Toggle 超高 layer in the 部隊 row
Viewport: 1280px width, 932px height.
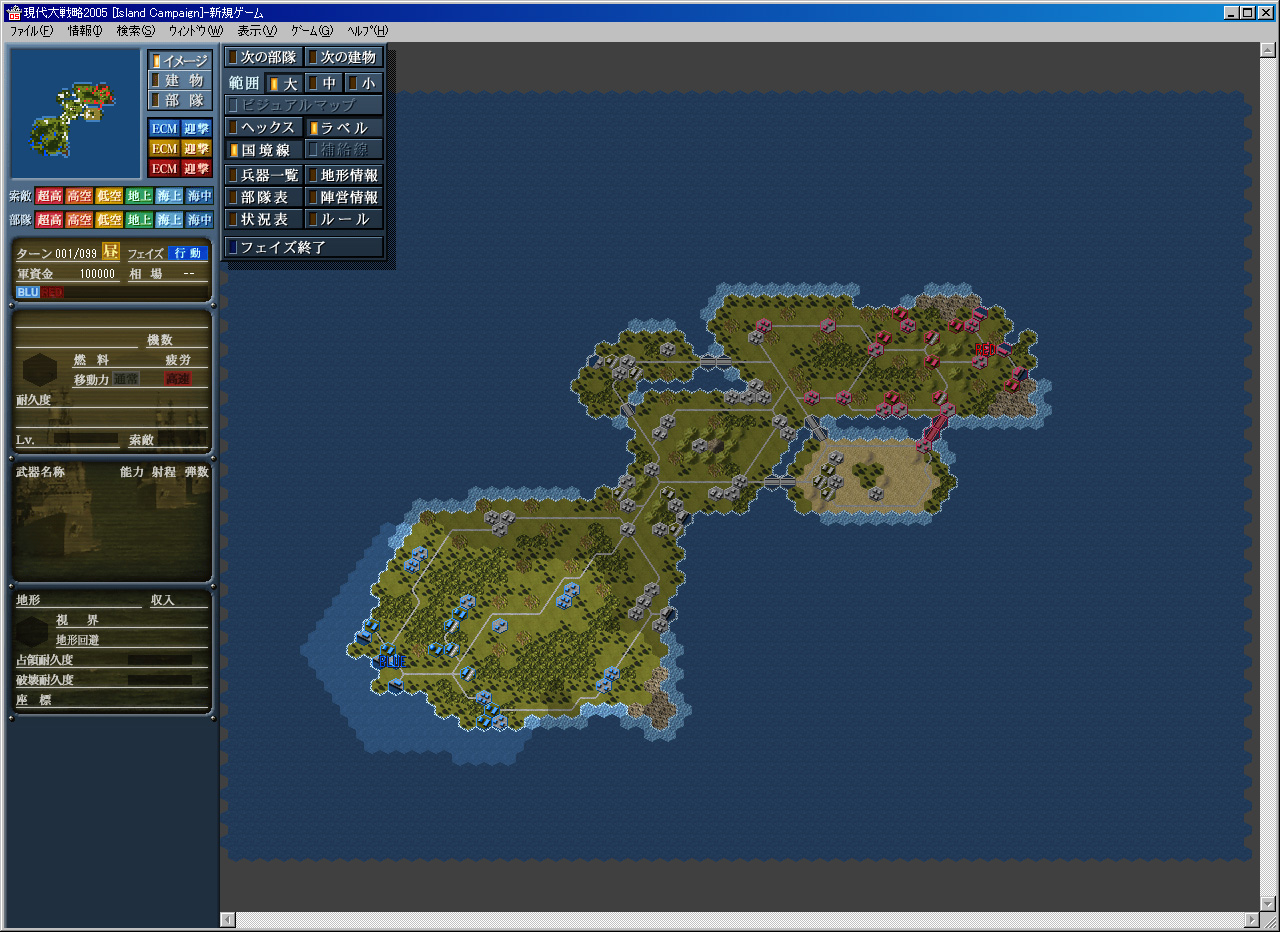(x=50, y=220)
